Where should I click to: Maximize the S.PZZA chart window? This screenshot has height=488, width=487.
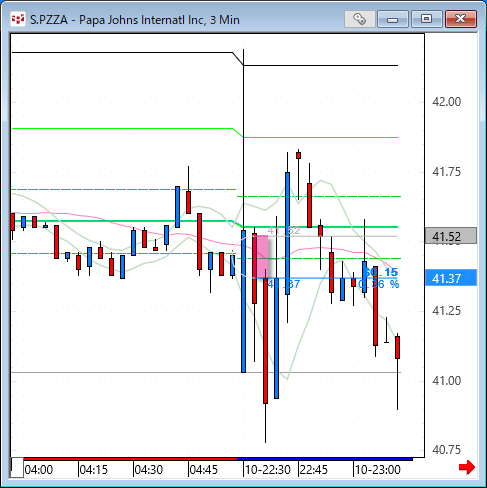tap(426, 19)
